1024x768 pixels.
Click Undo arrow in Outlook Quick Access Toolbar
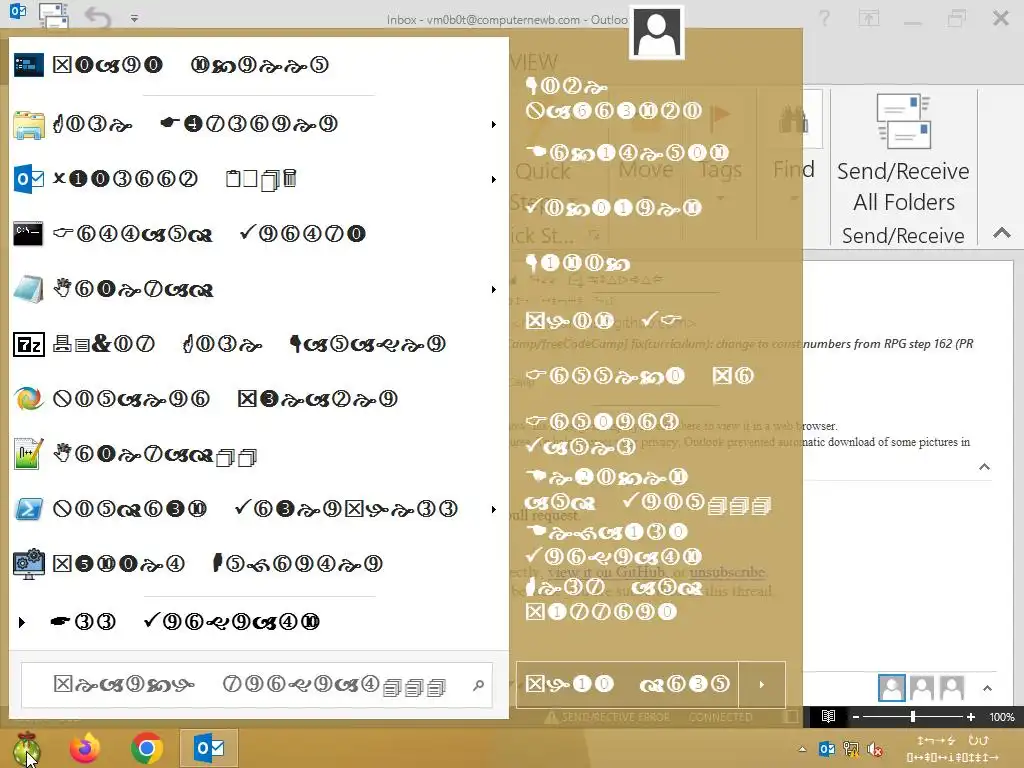tap(97, 18)
